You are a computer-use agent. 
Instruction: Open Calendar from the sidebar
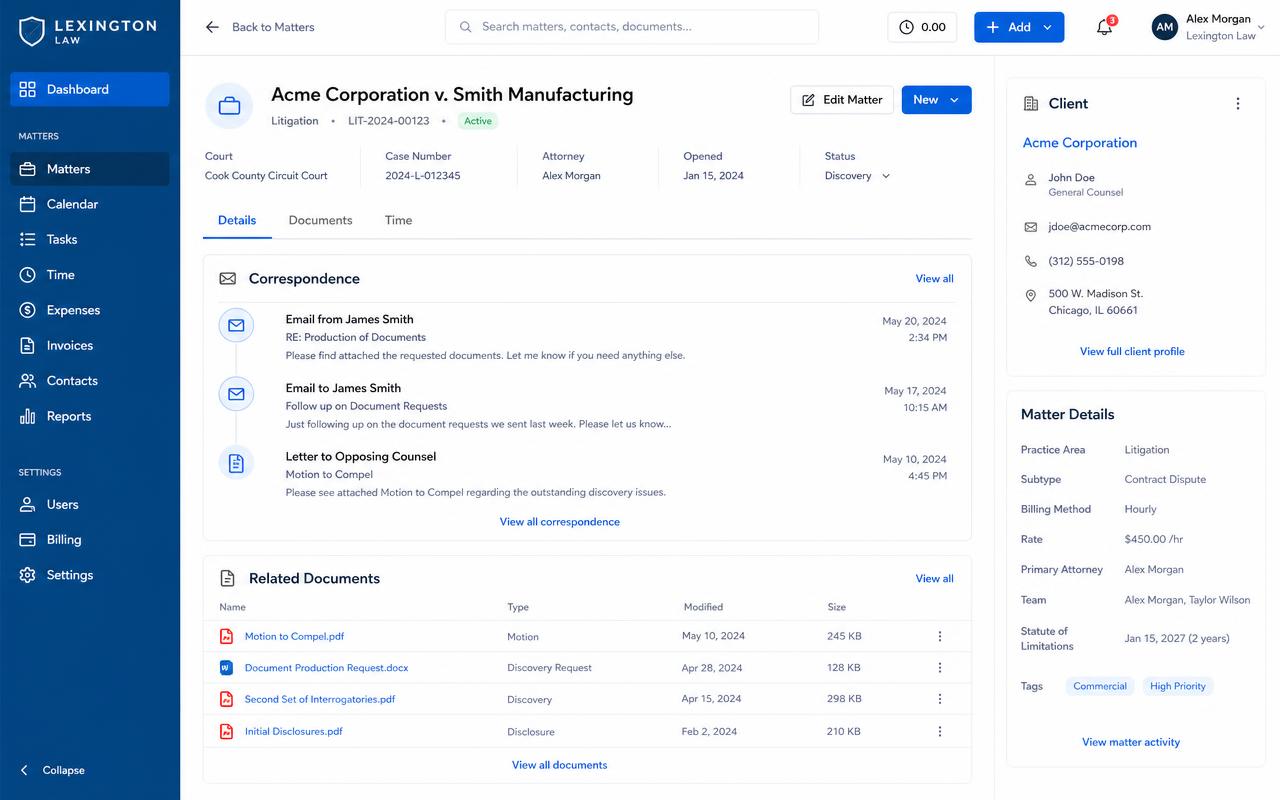pos(90,204)
